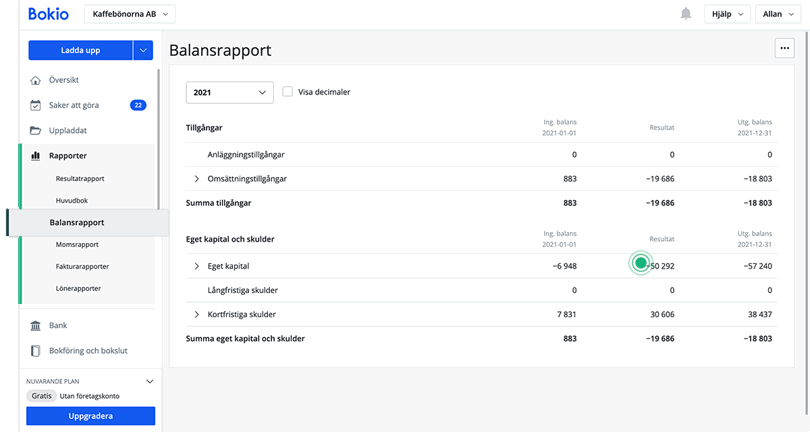
Task: Open Bokföring och bokslut in sidebar
Action: (87, 351)
